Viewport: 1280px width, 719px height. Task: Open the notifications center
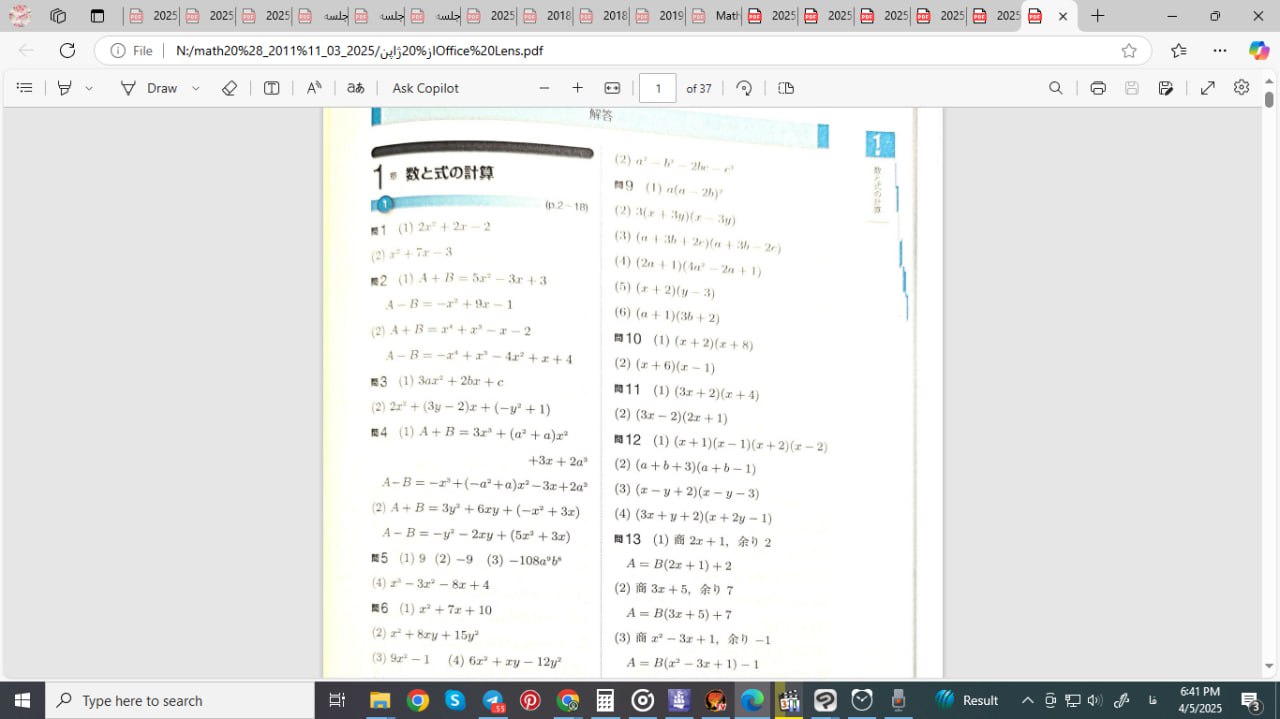point(1251,700)
